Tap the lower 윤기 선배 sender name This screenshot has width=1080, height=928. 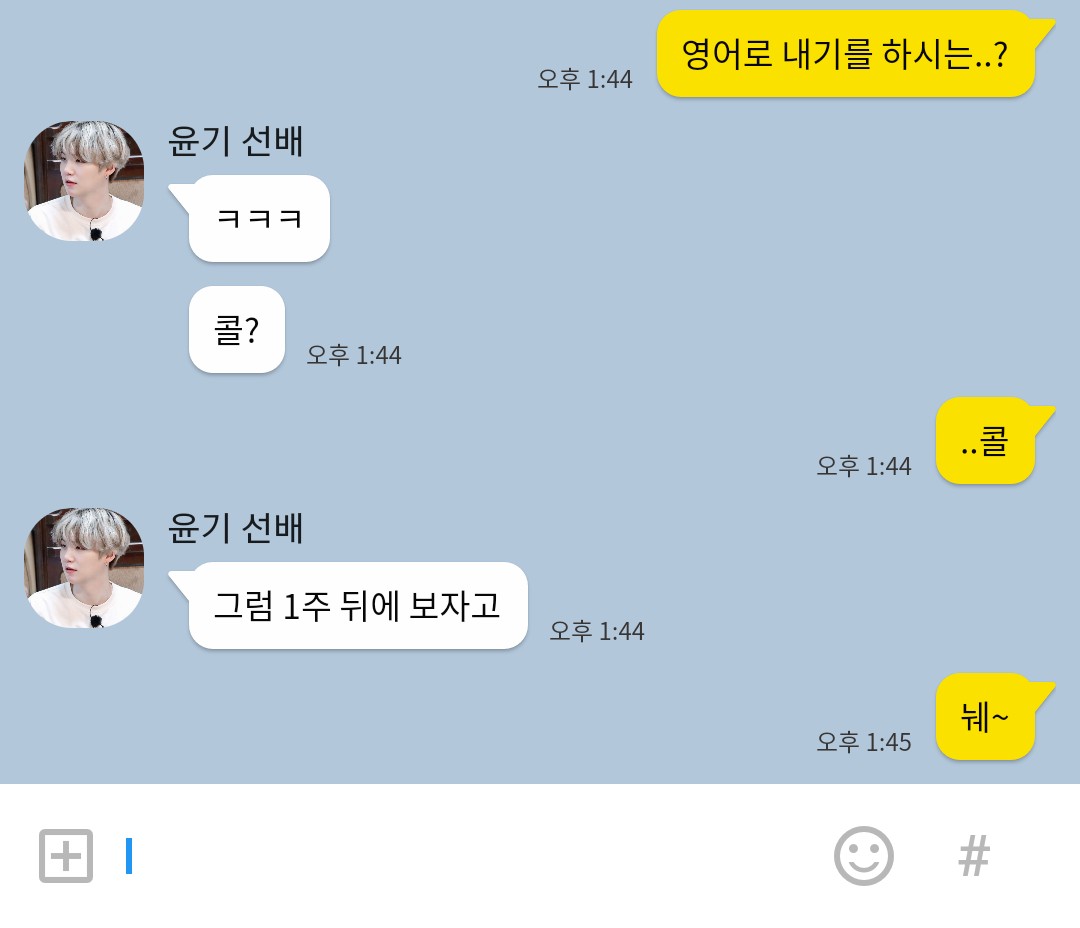pyautogui.click(x=236, y=528)
